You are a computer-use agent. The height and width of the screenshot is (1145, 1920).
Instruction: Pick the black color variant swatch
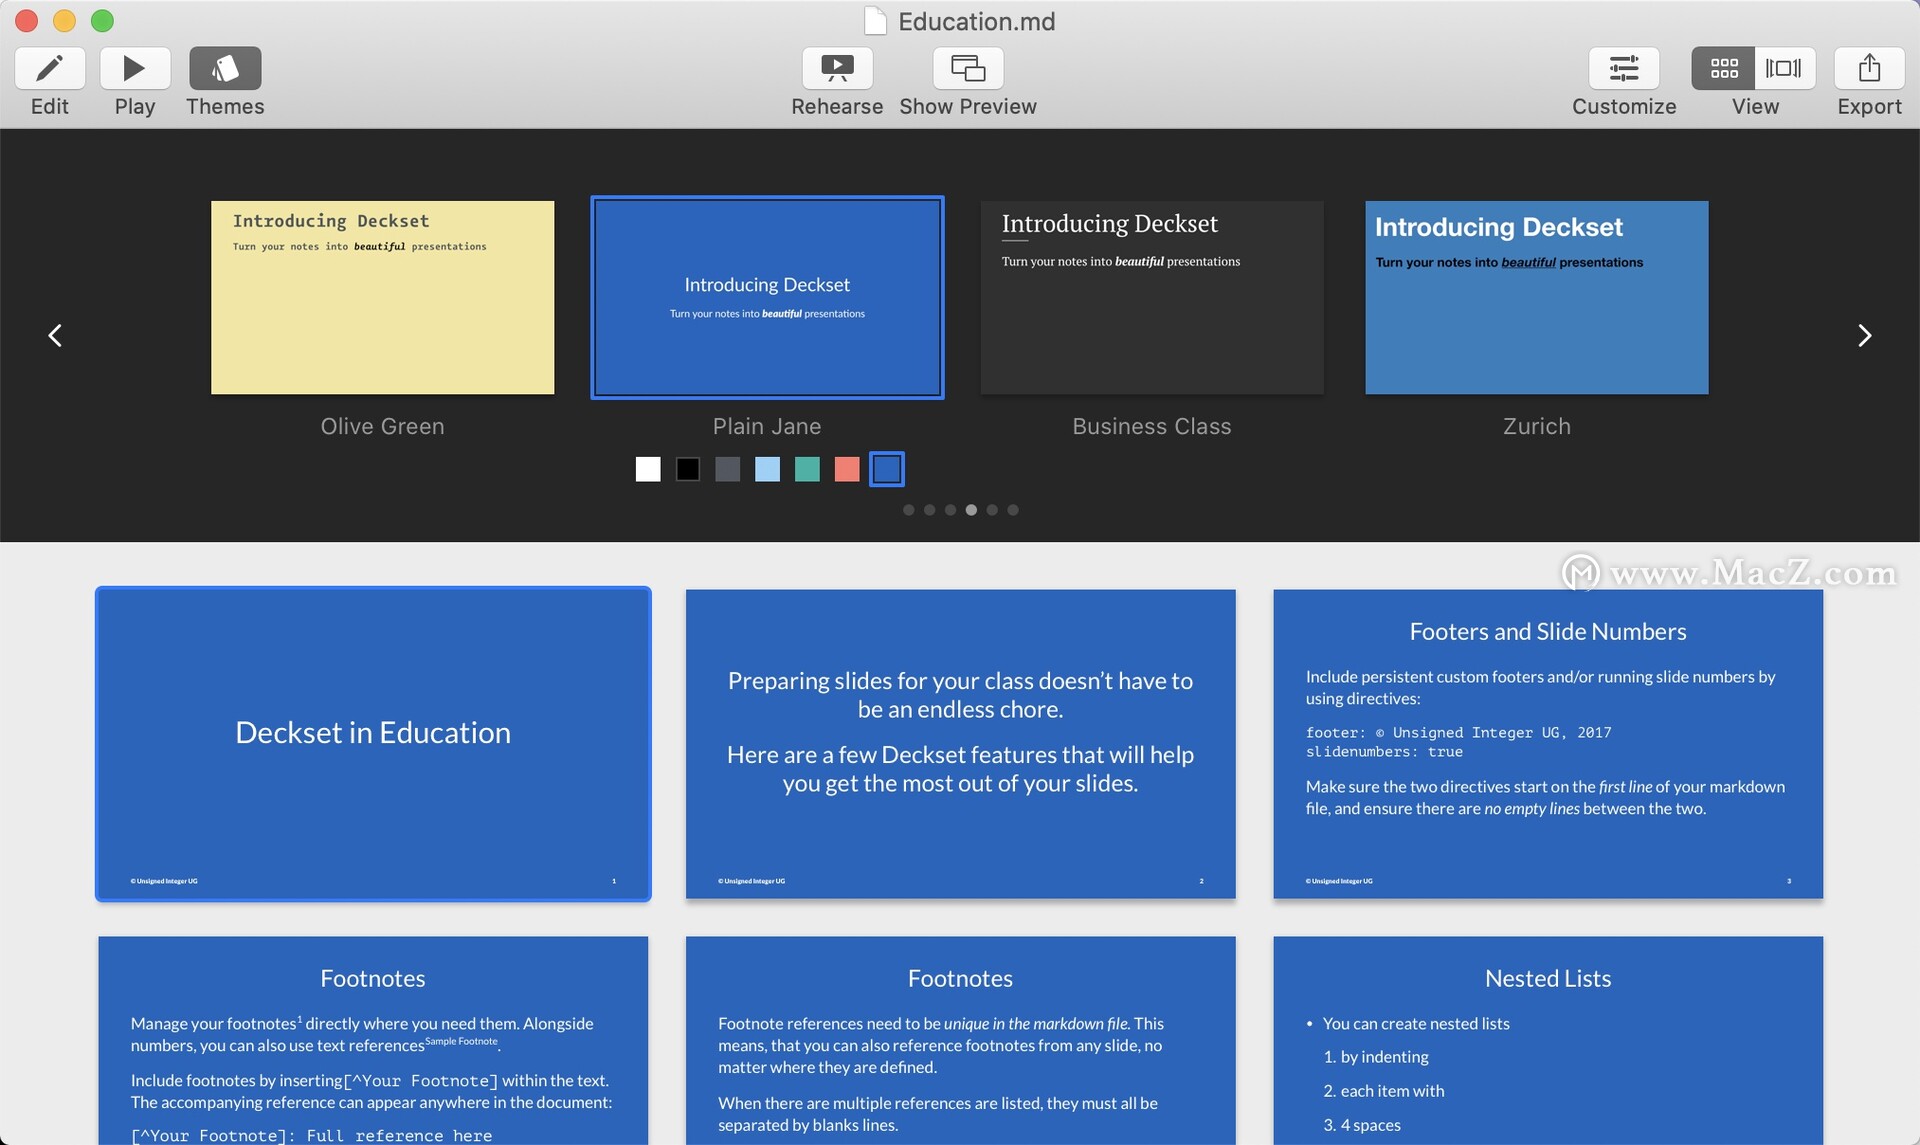point(688,469)
